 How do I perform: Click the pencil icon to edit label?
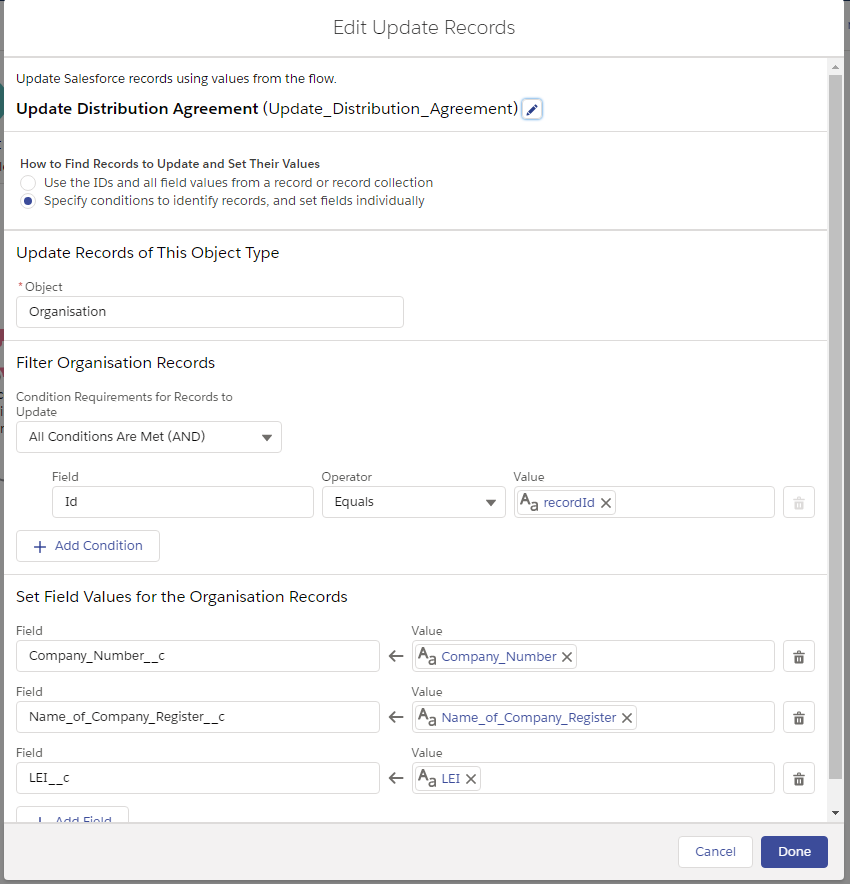[x=532, y=109]
